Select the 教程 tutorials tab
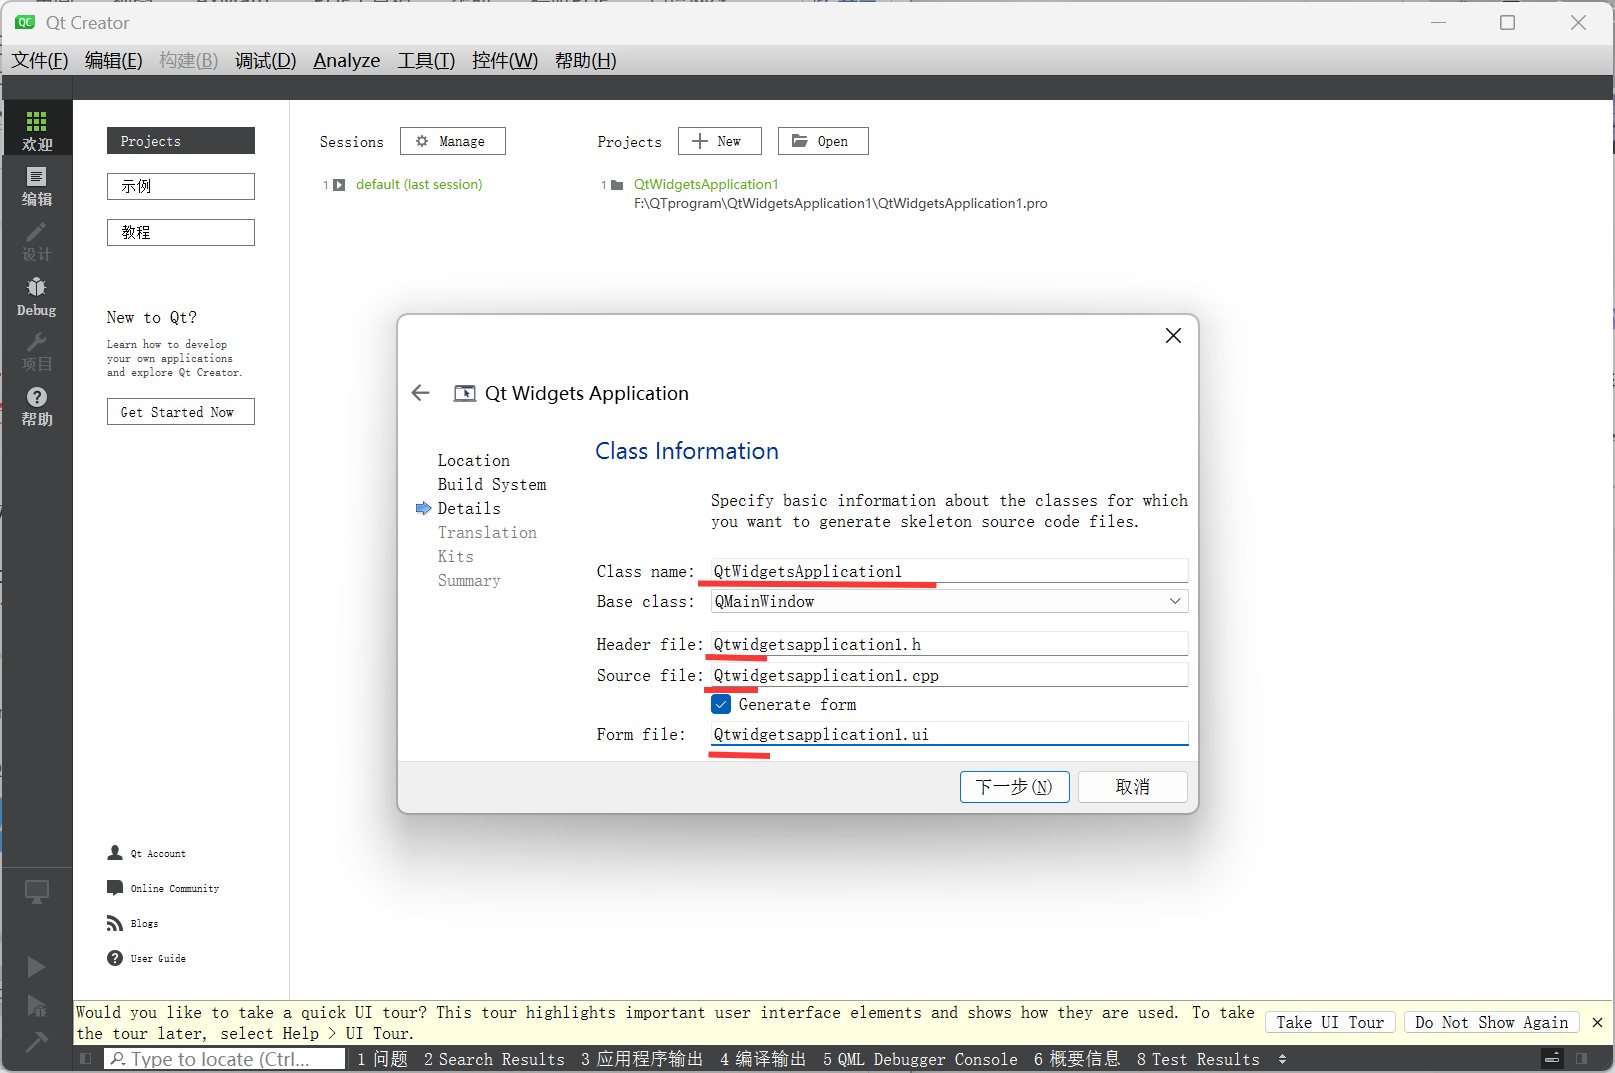This screenshot has height=1073, width=1615. [181, 232]
